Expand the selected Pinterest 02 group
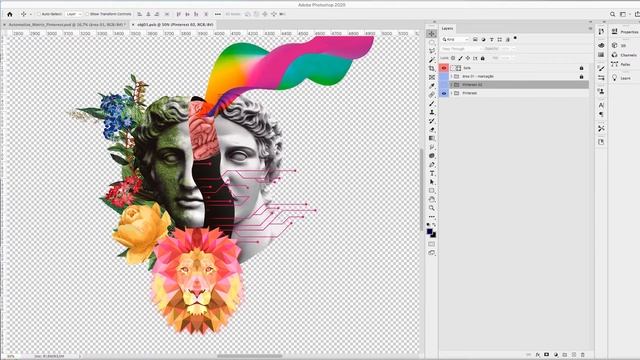This screenshot has height=360, width=640. pos(451,85)
